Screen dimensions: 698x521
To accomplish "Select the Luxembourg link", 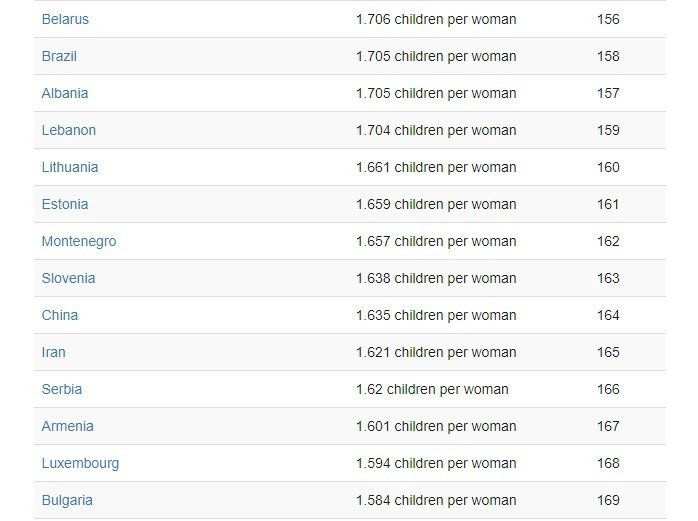I will (x=80, y=463).
